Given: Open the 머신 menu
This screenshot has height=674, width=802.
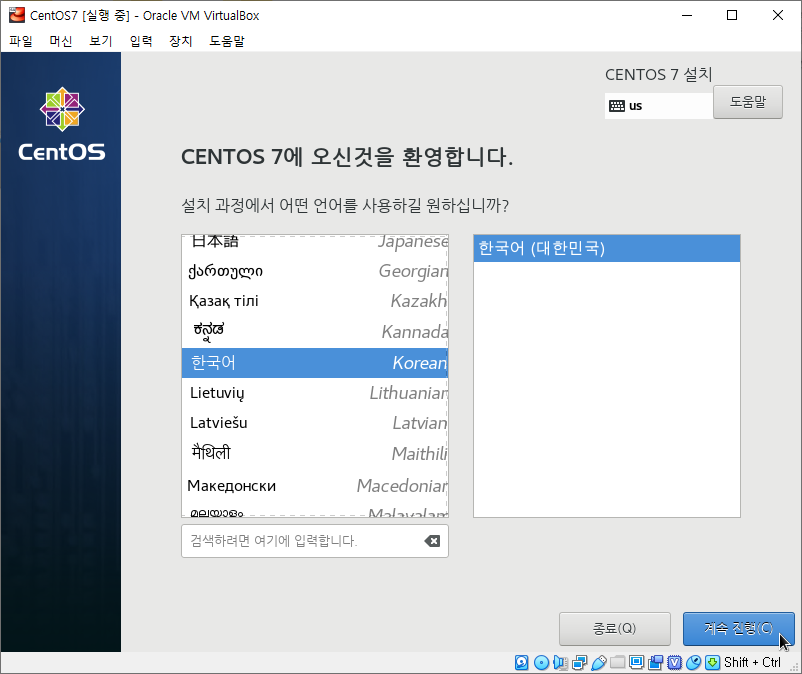Looking at the screenshot, I should 61,41.
